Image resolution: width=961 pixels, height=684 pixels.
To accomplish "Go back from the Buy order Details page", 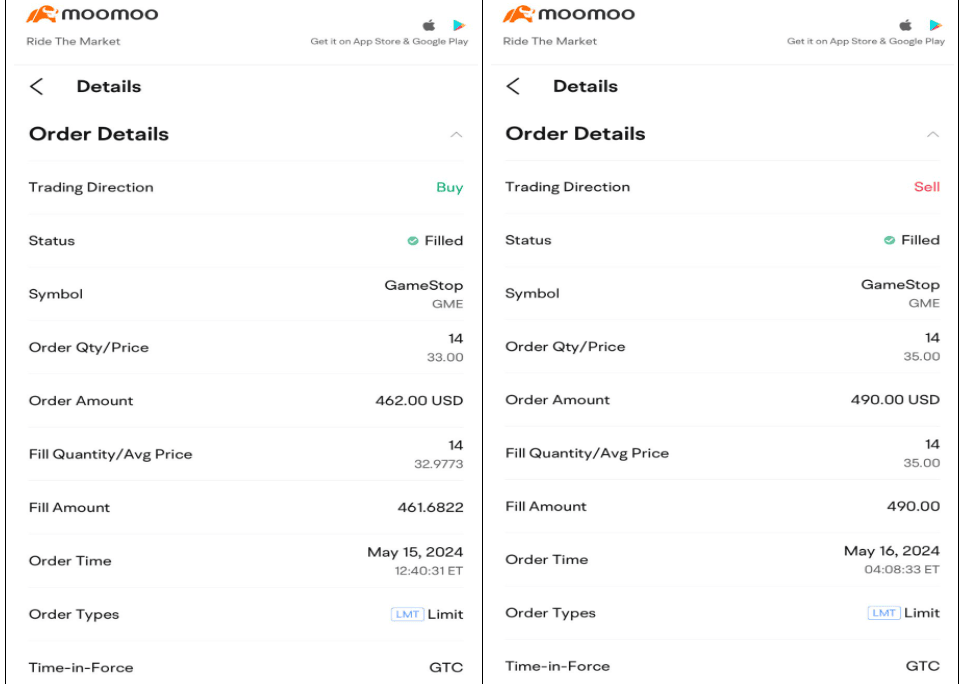I will point(37,86).
